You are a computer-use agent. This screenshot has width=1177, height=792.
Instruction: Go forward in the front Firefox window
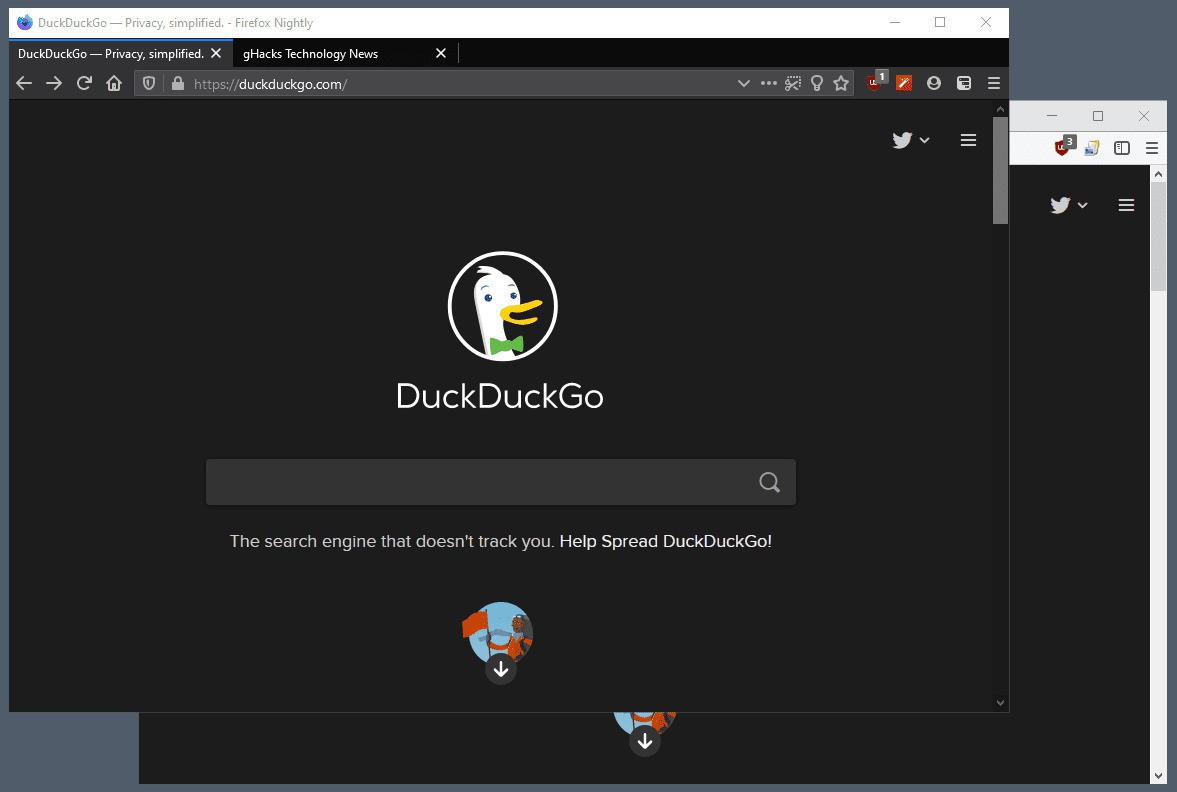54,83
